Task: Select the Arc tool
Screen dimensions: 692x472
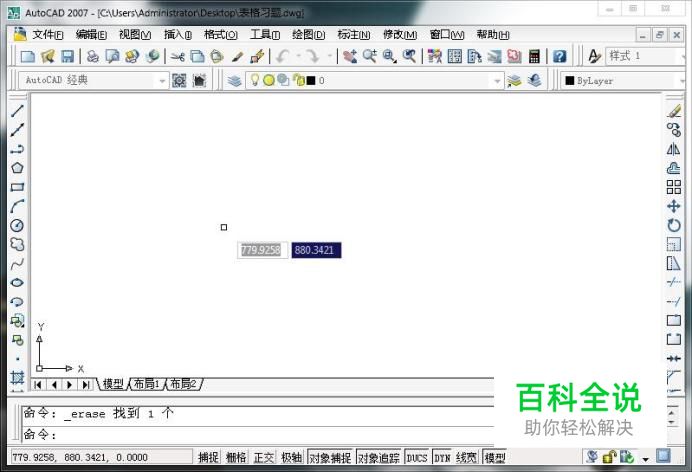Action: click(17, 206)
